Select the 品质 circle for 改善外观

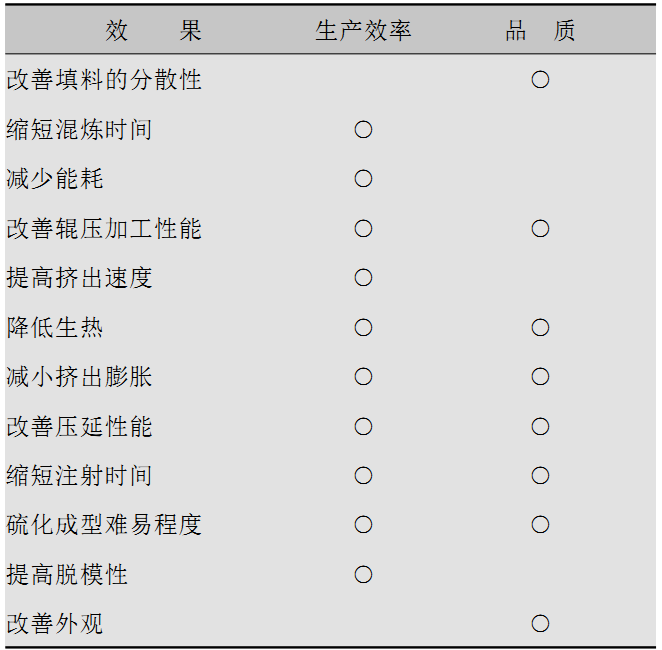coord(540,623)
